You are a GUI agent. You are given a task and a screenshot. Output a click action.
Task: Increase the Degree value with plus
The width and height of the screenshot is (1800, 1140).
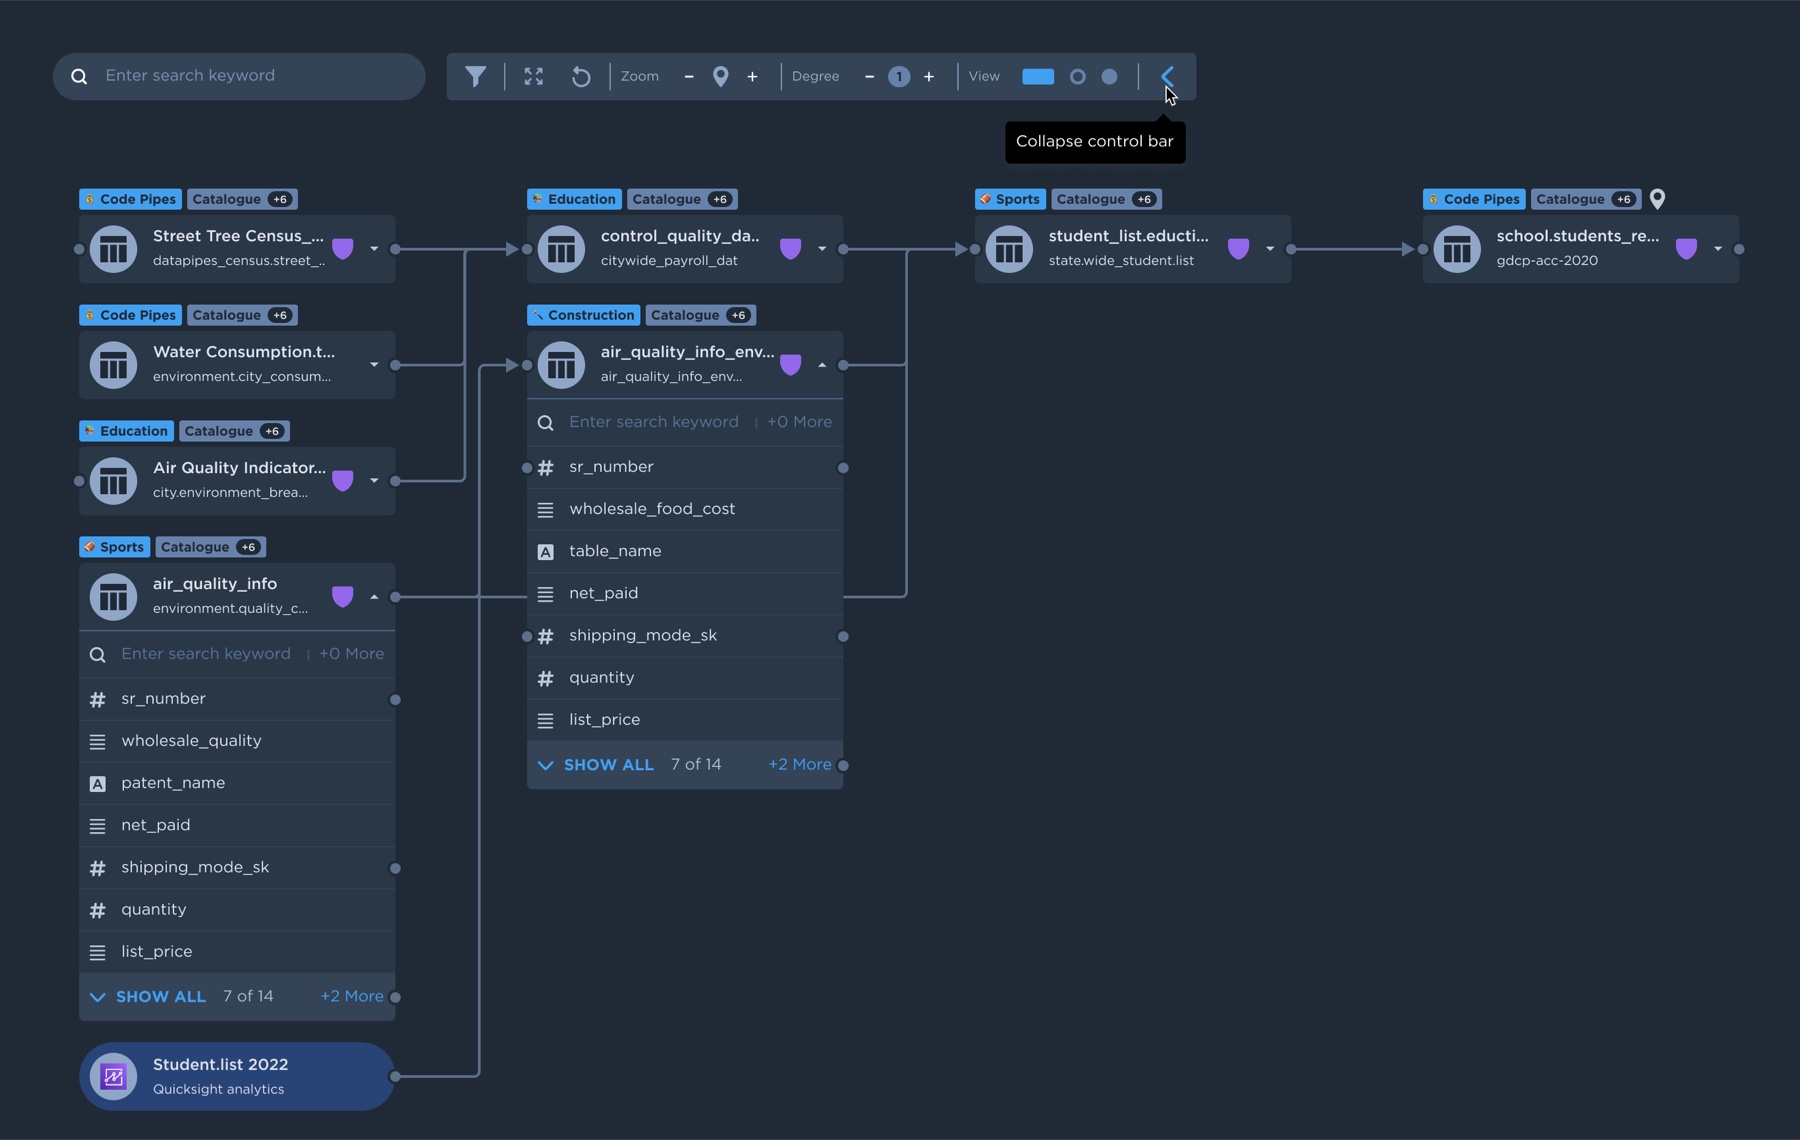click(x=929, y=76)
